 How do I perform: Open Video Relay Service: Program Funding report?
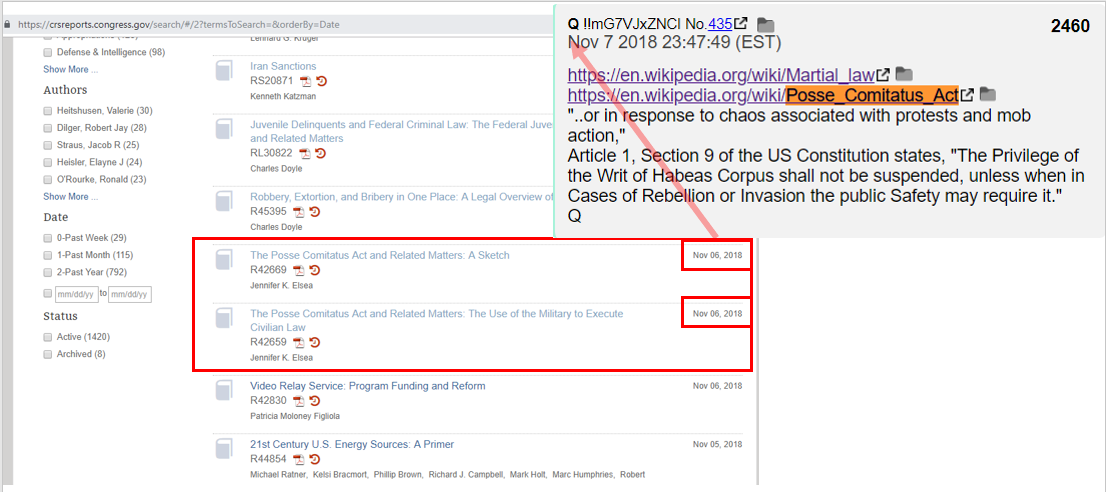(367, 386)
